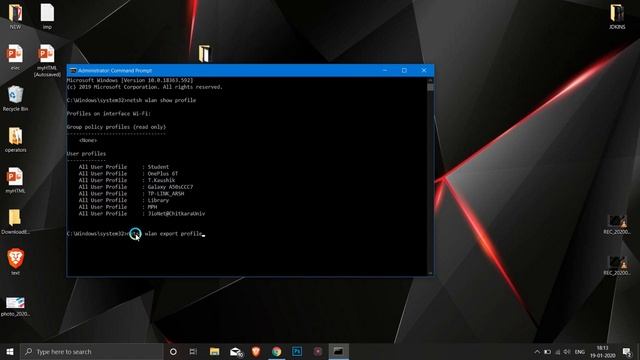Click the Cortana circle icon

point(173,351)
